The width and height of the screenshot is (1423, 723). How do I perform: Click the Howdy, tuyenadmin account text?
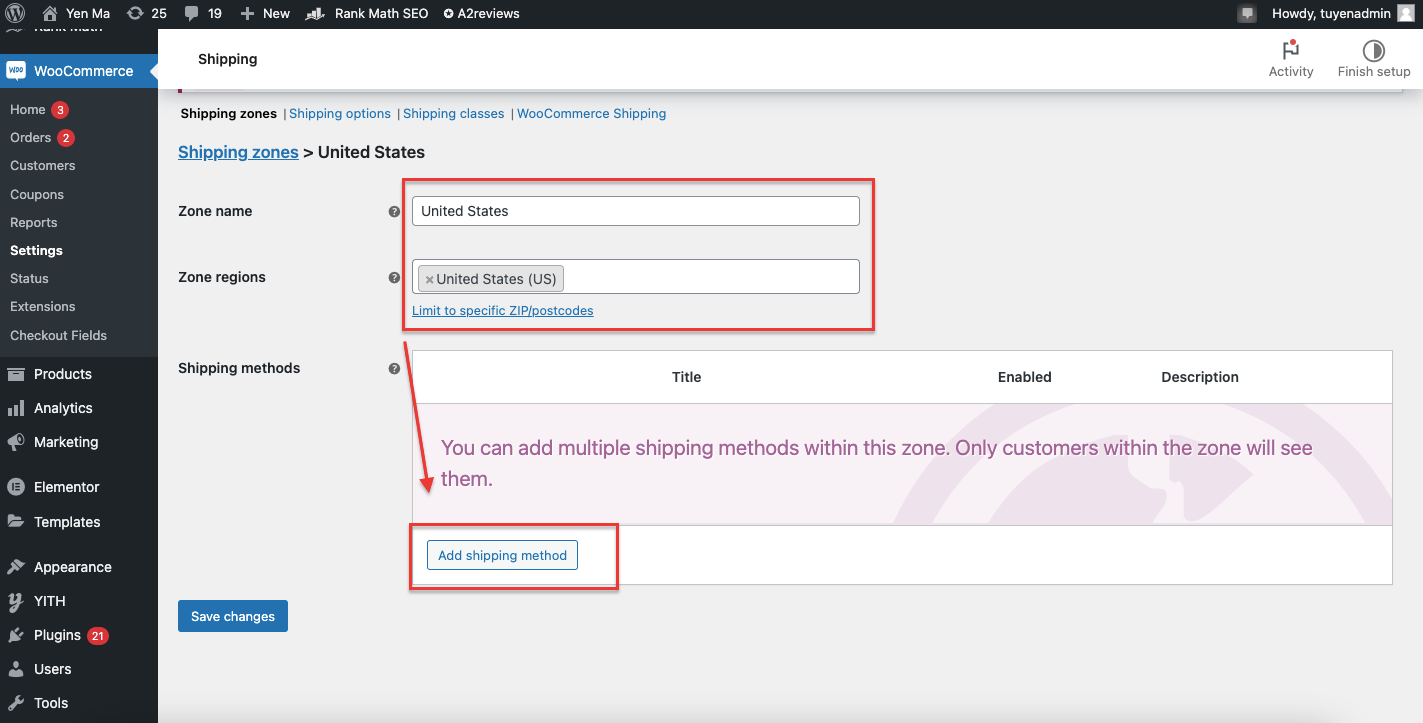click(x=1331, y=14)
